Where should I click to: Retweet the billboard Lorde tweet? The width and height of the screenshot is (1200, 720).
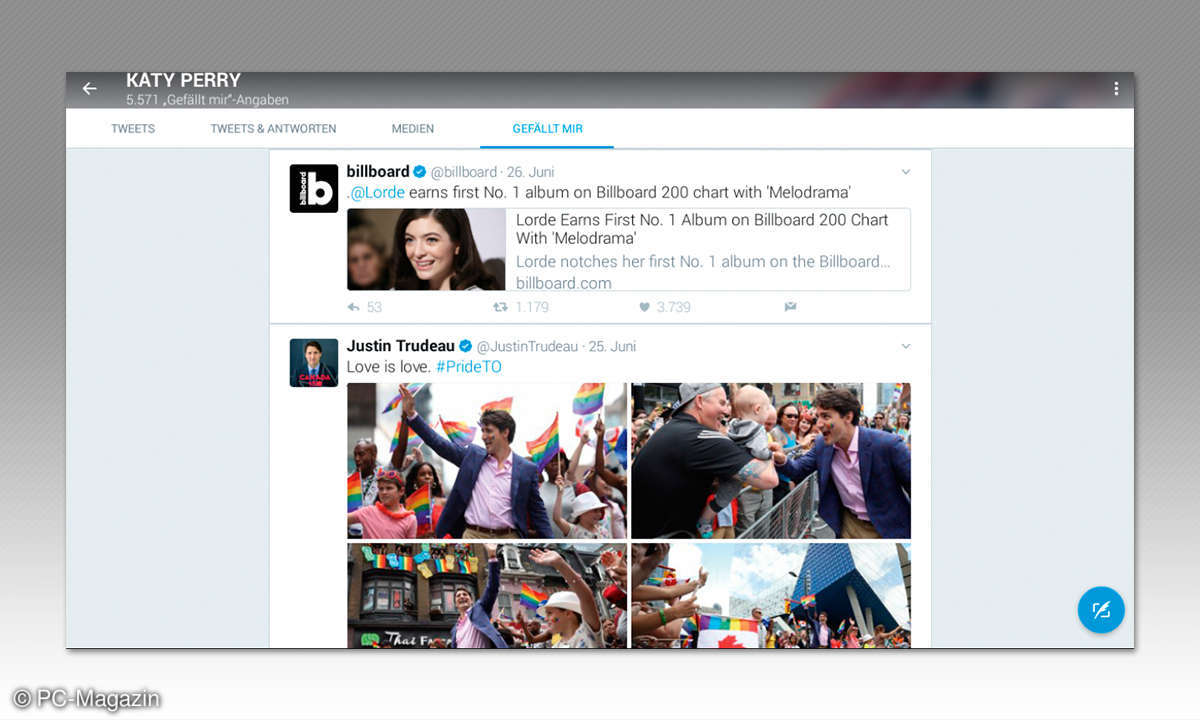[500, 307]
